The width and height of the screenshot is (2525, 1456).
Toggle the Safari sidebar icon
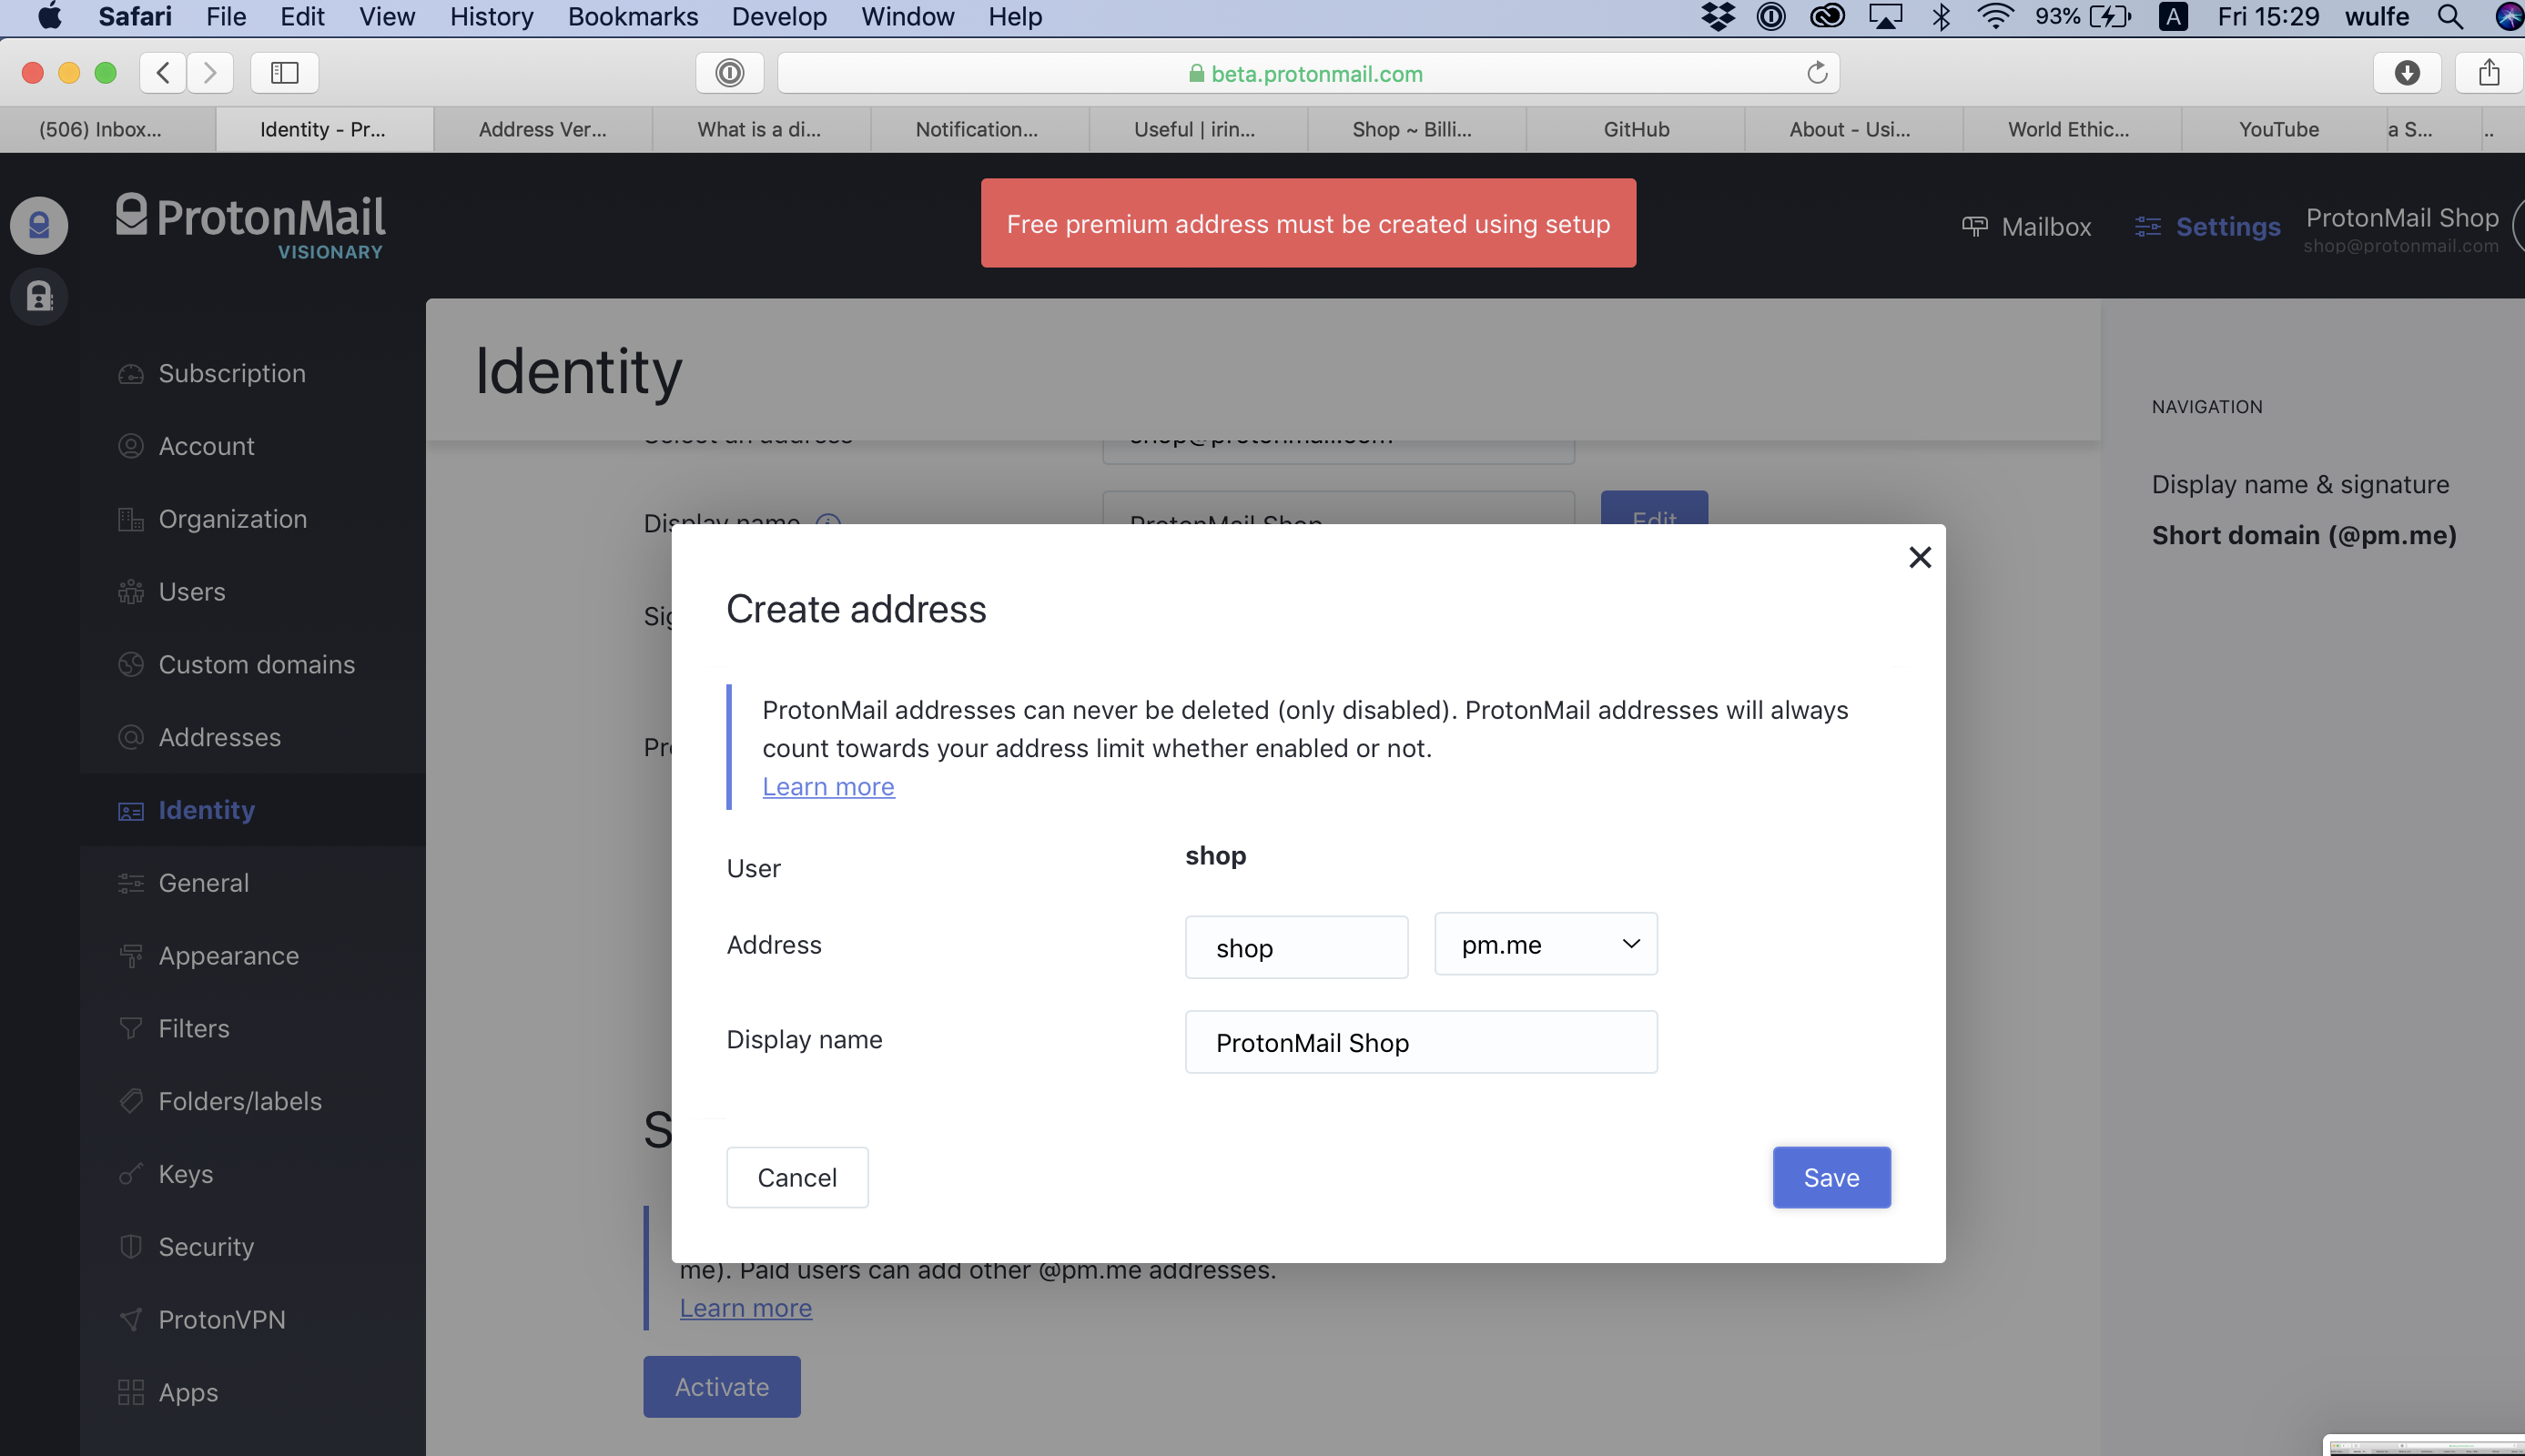click(x=284, y=72)
